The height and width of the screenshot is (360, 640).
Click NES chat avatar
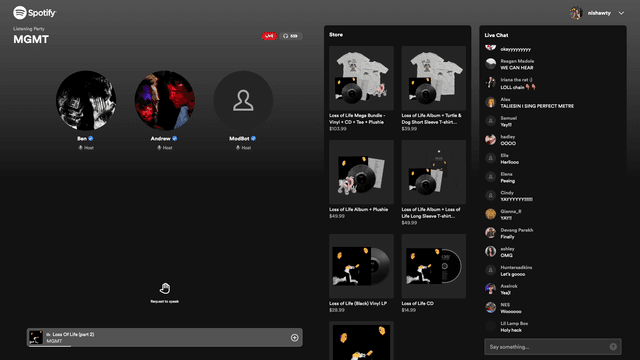point(491,307)
